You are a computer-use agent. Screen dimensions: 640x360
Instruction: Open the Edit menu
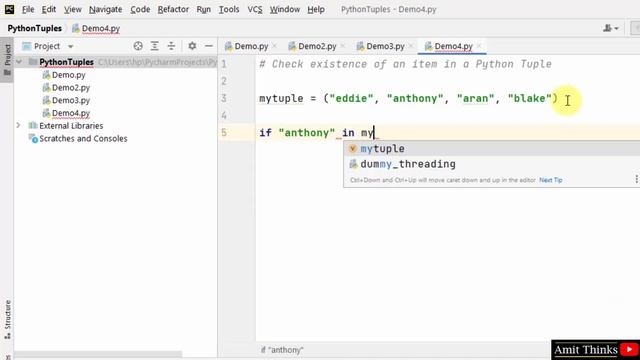pos(49,9)
